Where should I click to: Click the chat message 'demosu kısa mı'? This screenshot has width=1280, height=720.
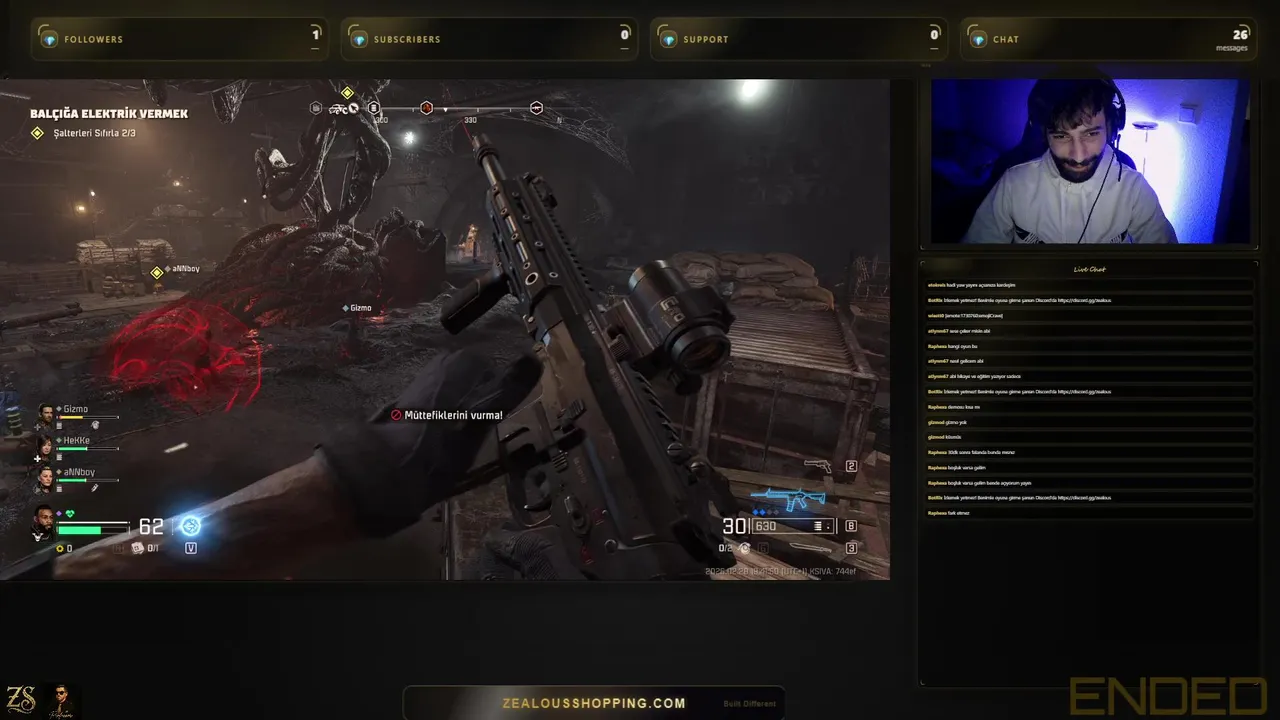[963, 407]
